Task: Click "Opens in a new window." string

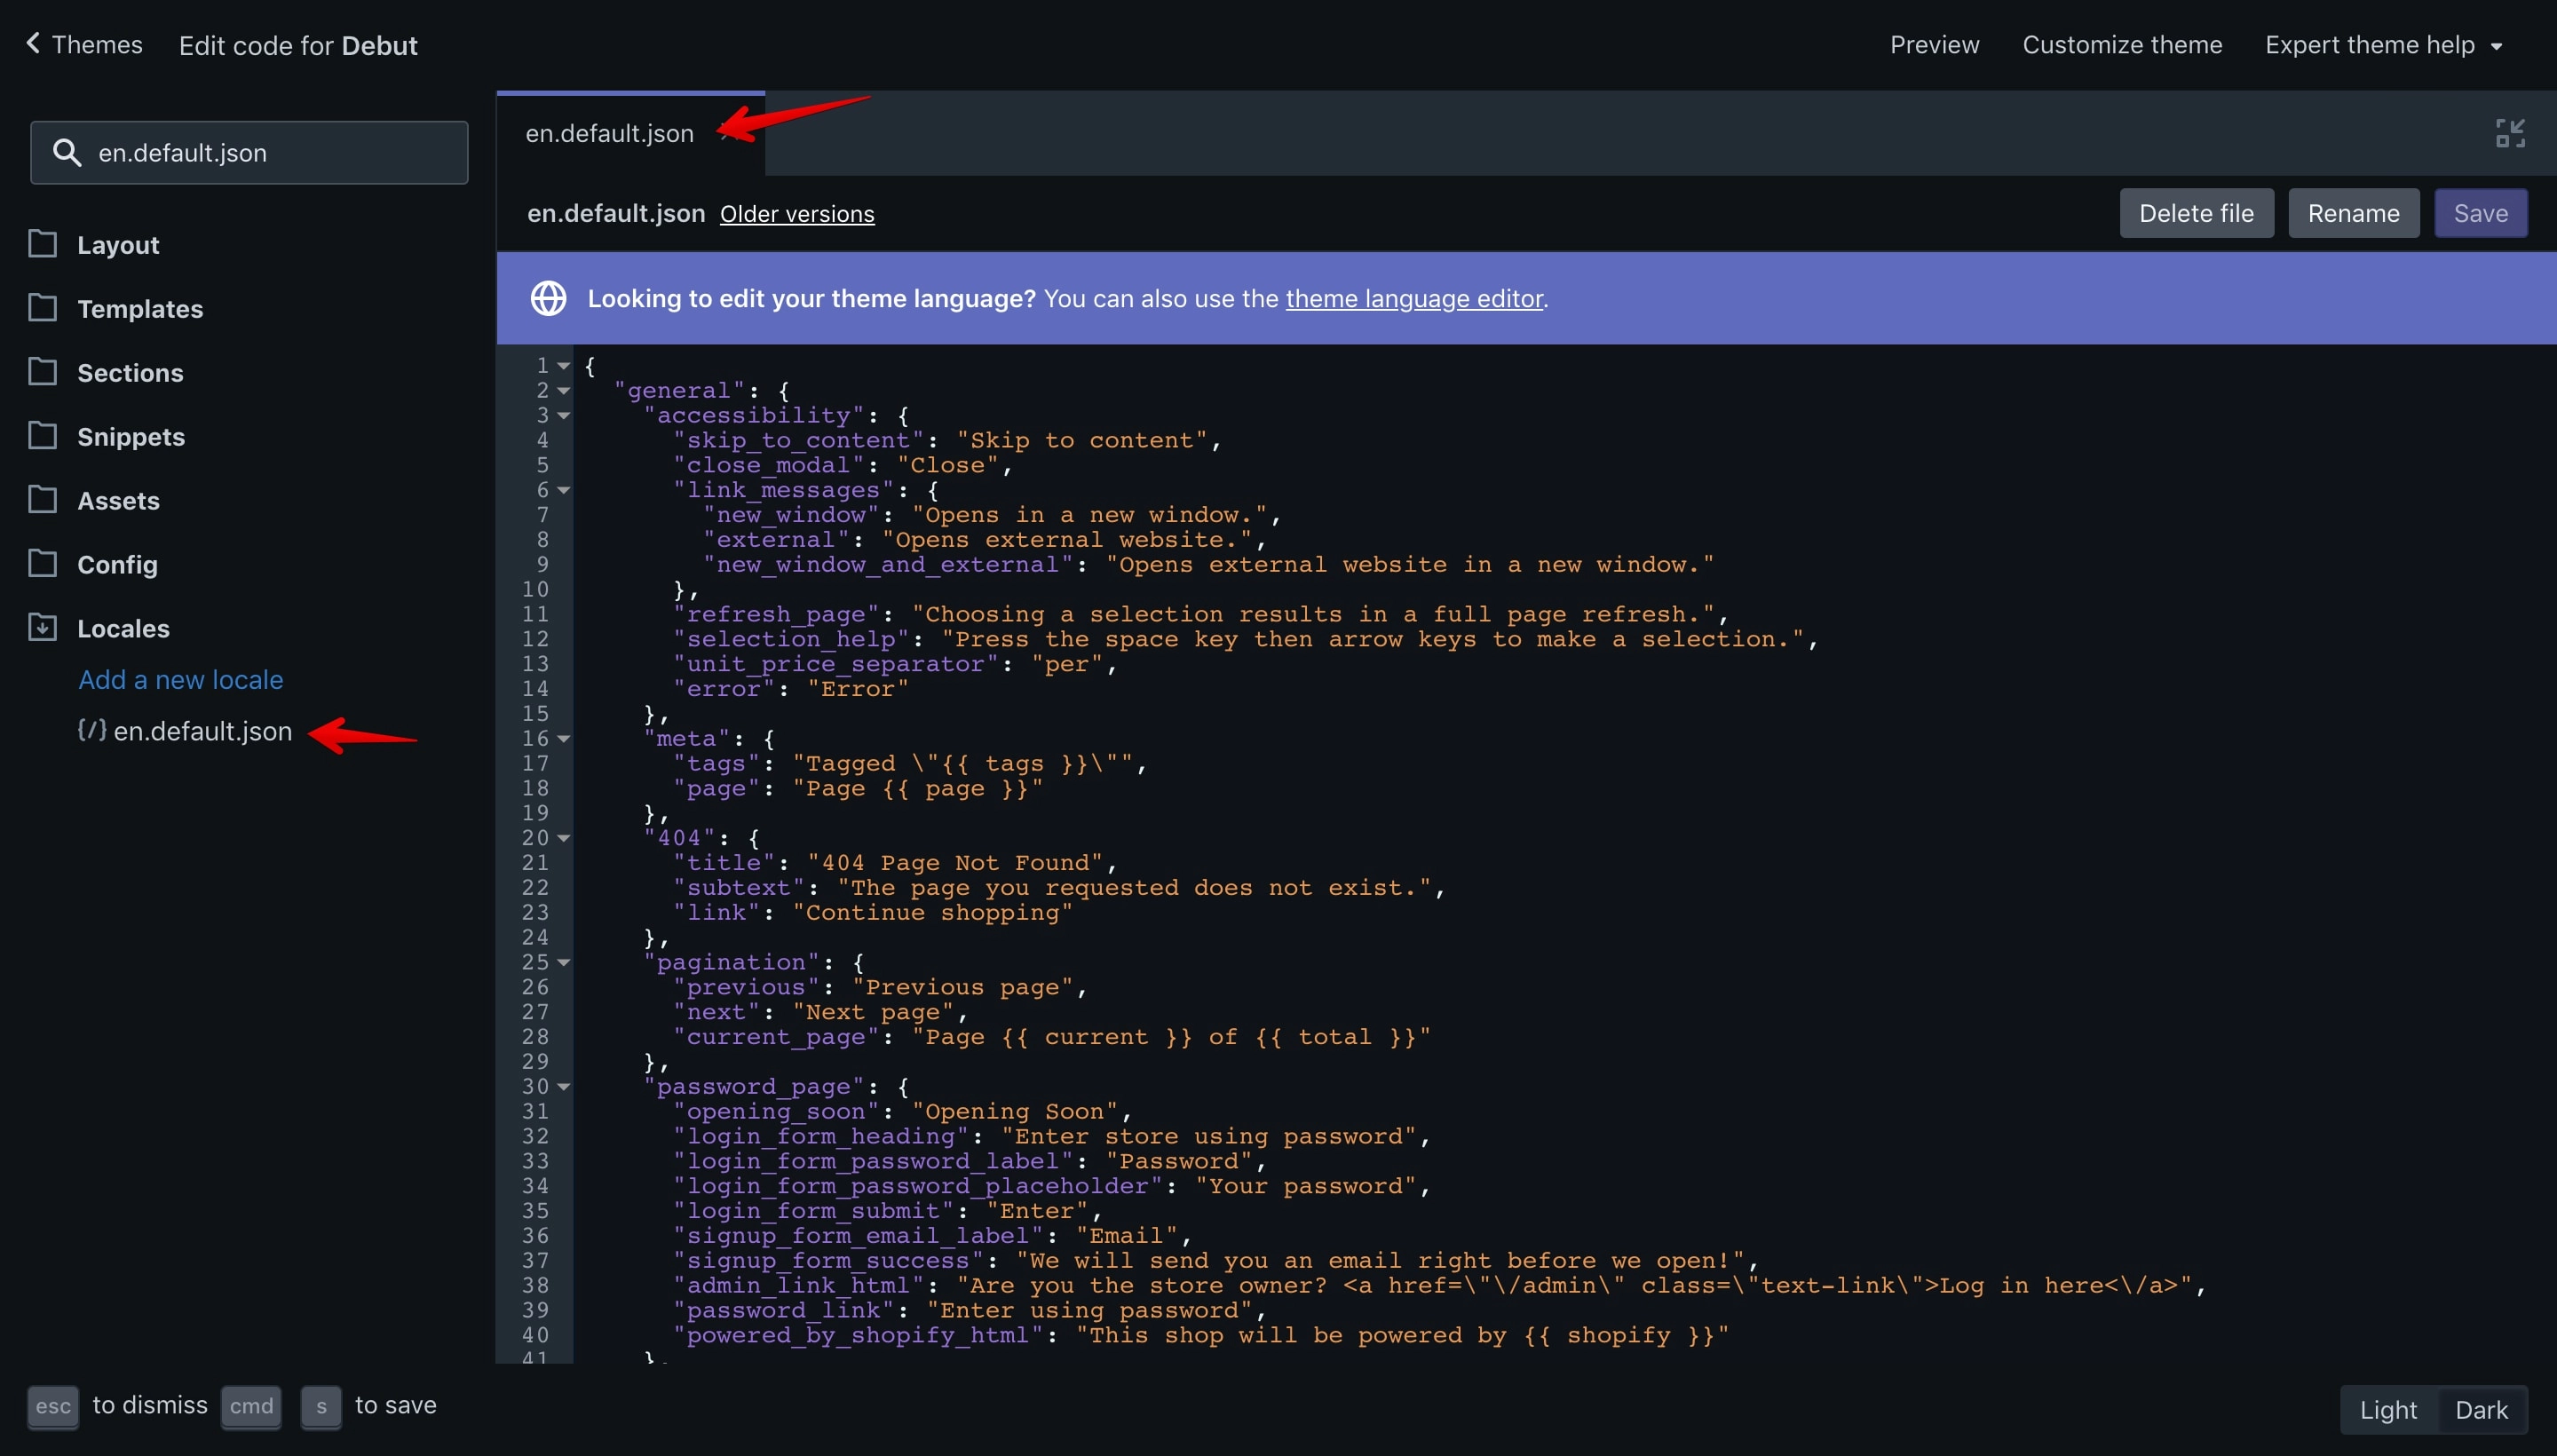Action: click(x=1089, y=515)
